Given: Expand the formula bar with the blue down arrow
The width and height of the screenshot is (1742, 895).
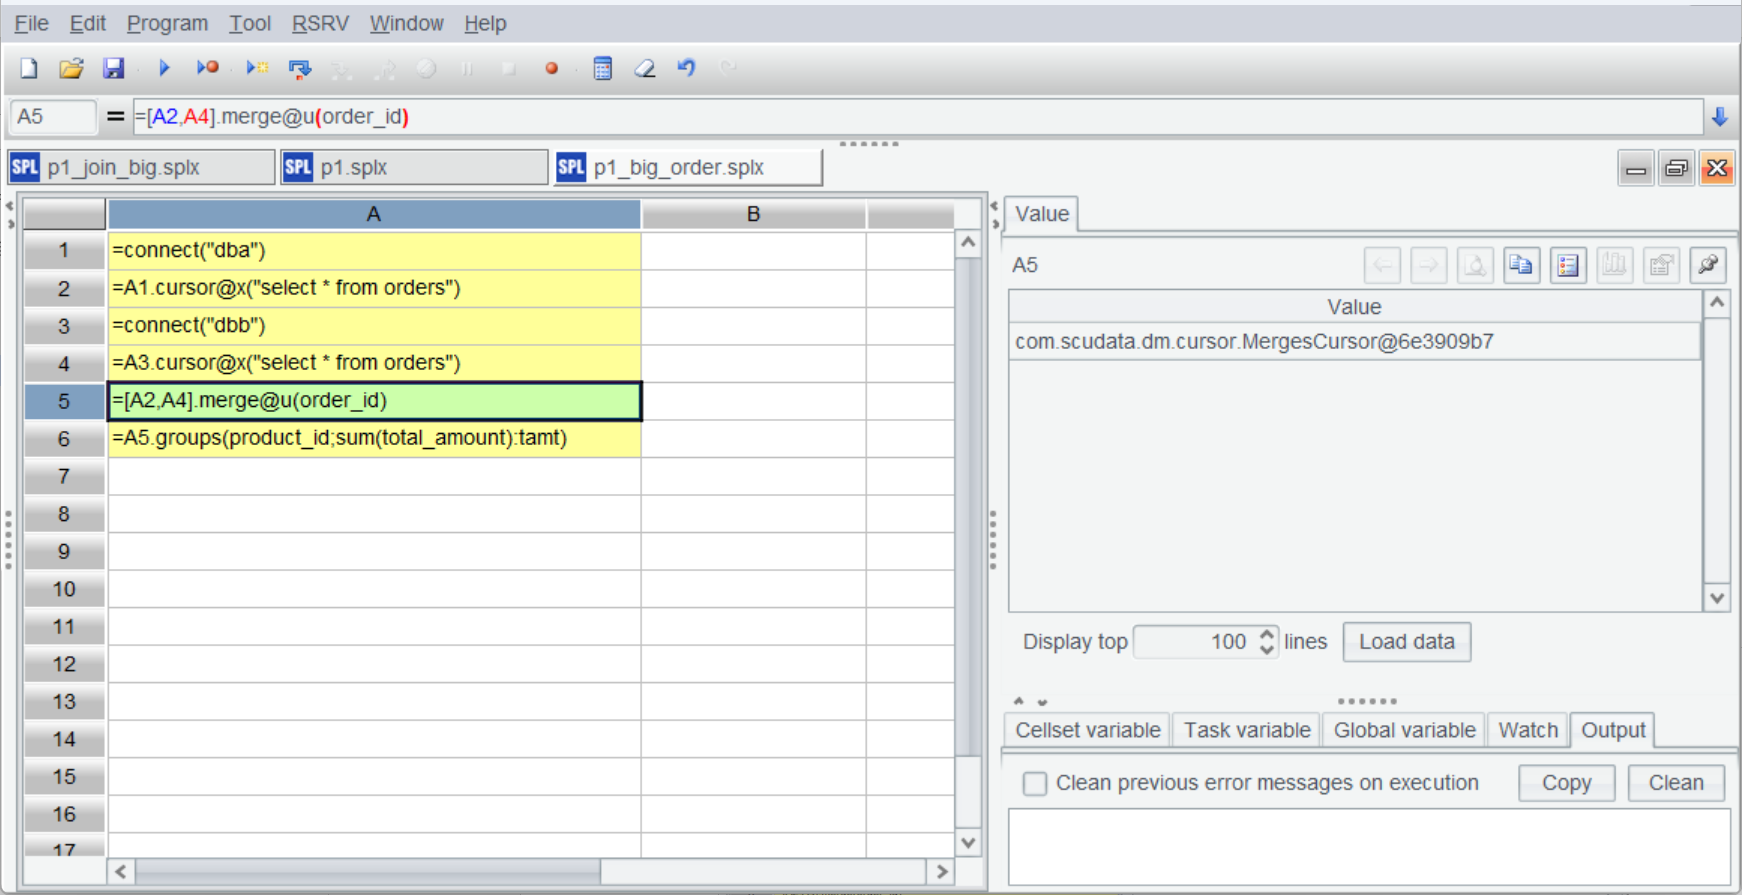Looking at the screenshot, I should [x=1719, y=117].
